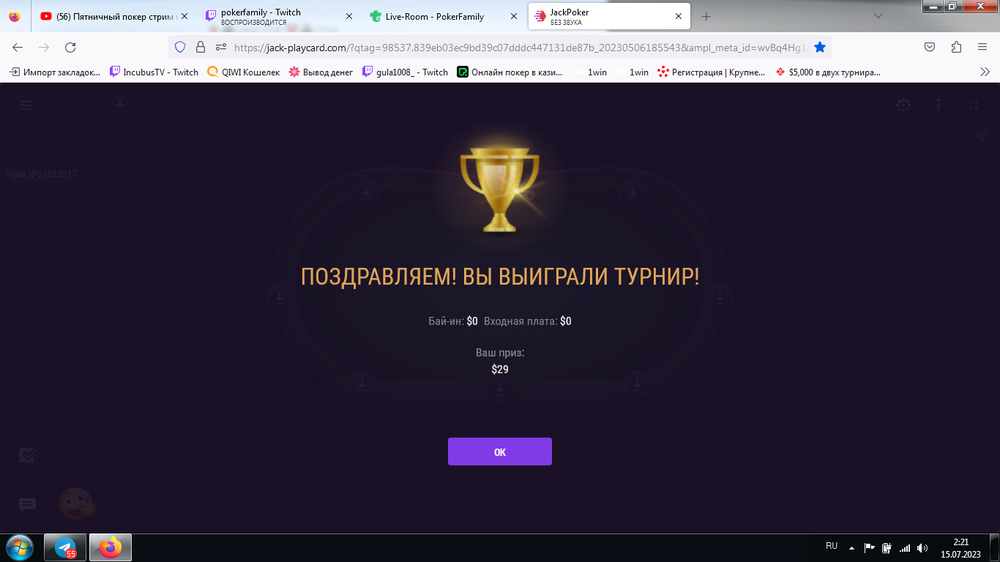Image resolution: width=1000 pixels, height=562 pixels.
Task: Save page to Pocket icon
Action: tap(930, 47)
